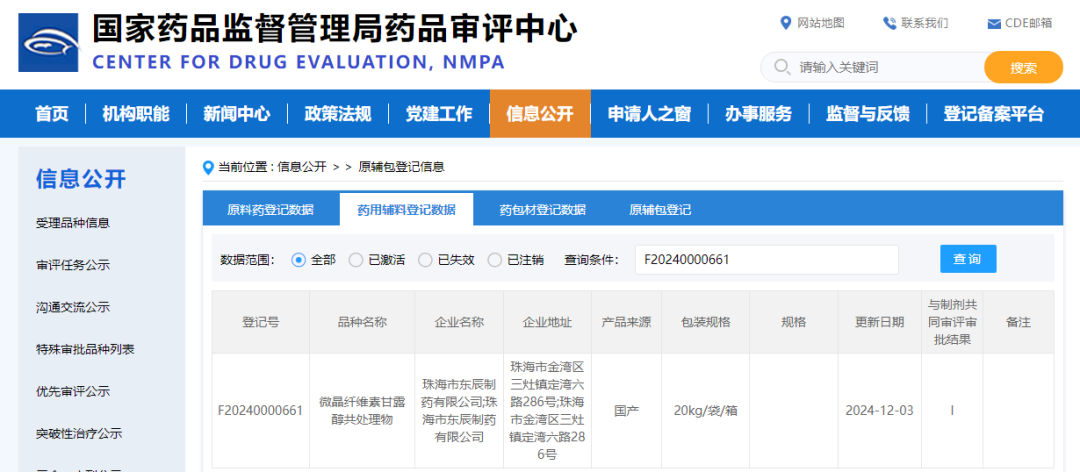Viewport: 1080px width, 472px height.
Task: Click the contact us phone icon
Action: point(889,23)
